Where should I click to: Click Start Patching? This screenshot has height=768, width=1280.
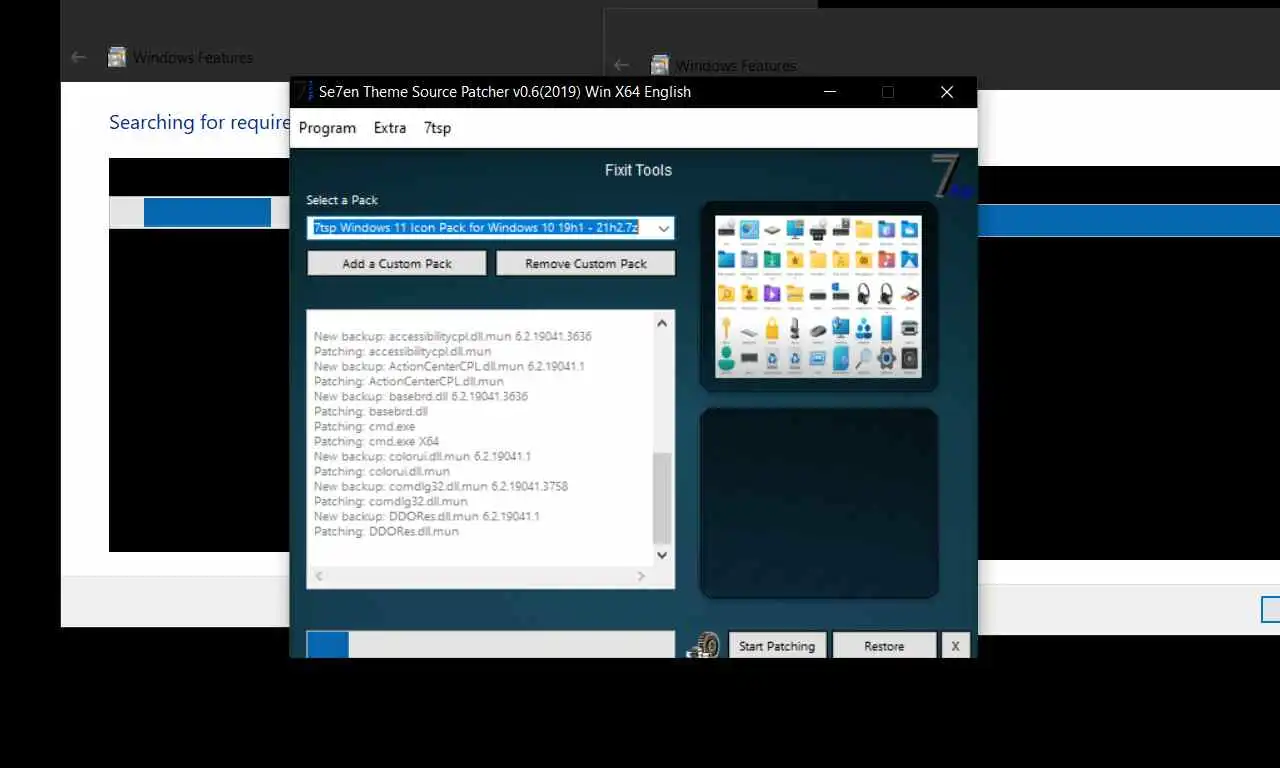pos(777,646)
